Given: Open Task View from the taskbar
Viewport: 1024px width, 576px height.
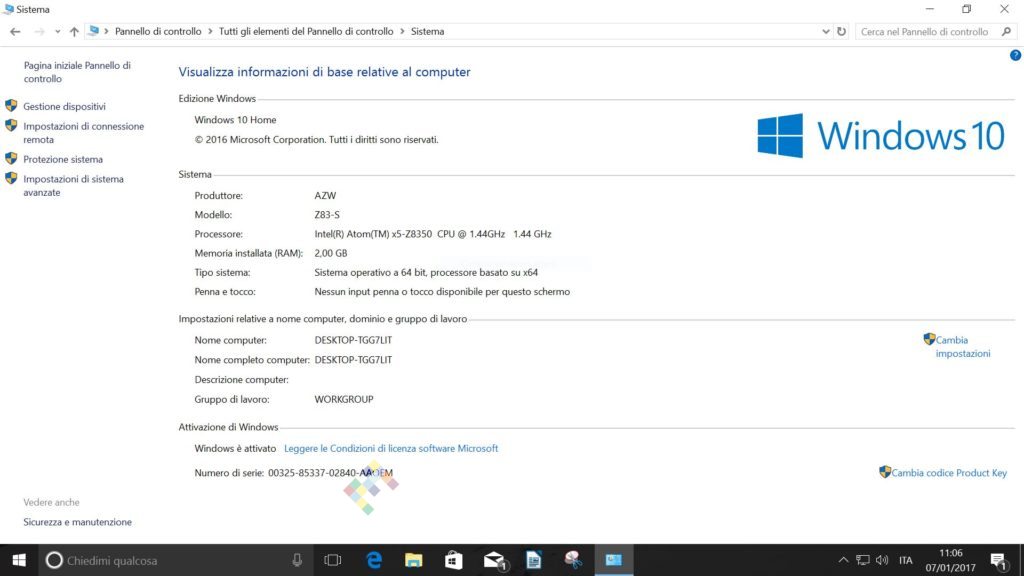Looking at the screenshot, I should click(332, 560).
